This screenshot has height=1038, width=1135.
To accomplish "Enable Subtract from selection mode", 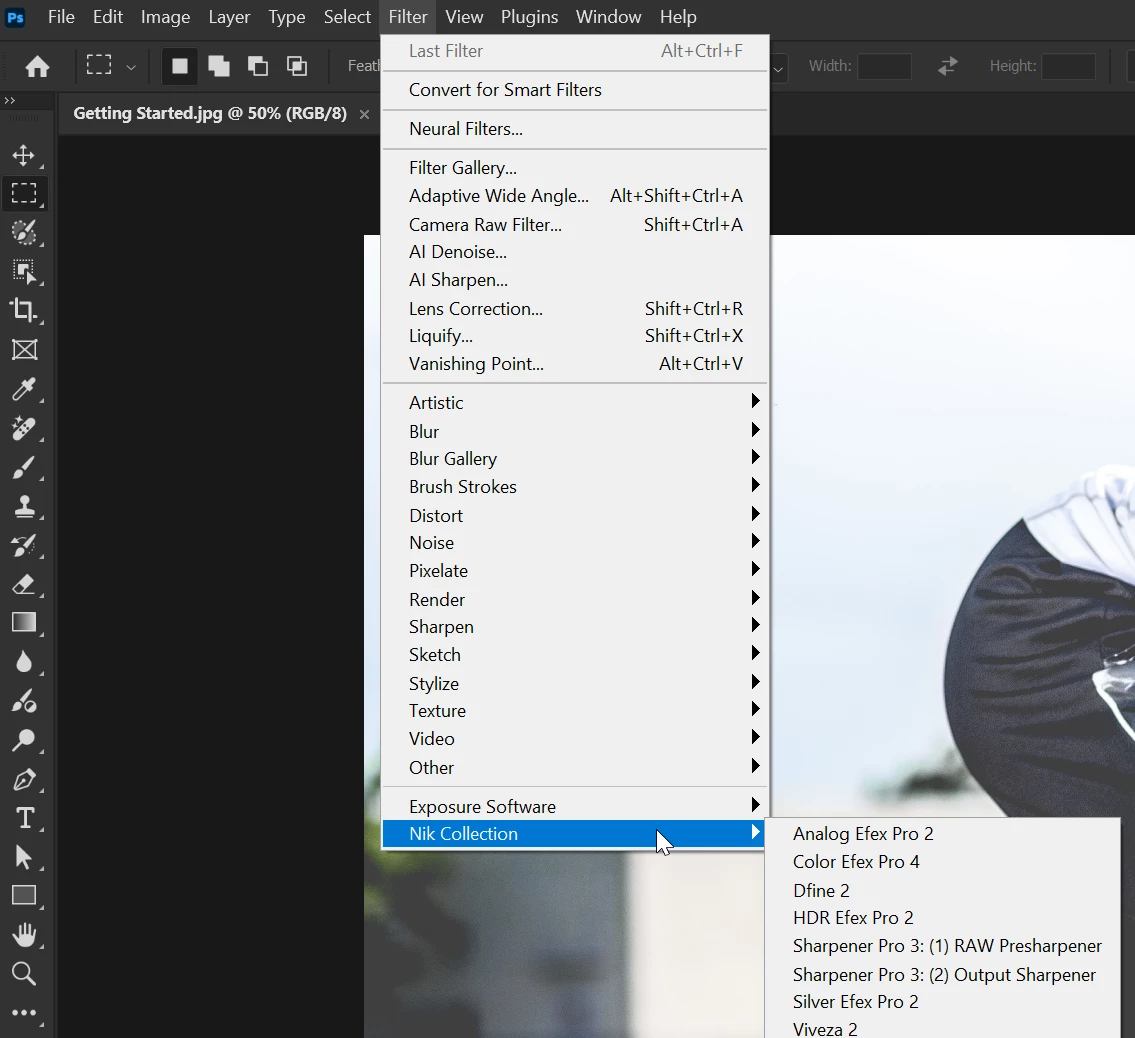I will (x=258, y=67).
